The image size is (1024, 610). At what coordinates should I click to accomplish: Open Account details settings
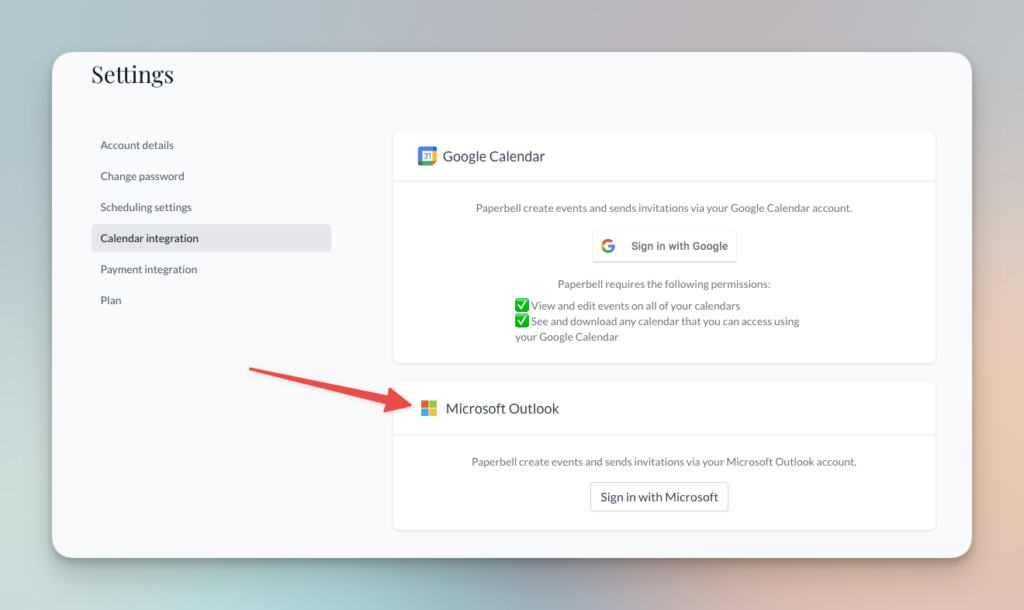click(x=137, y=145)
